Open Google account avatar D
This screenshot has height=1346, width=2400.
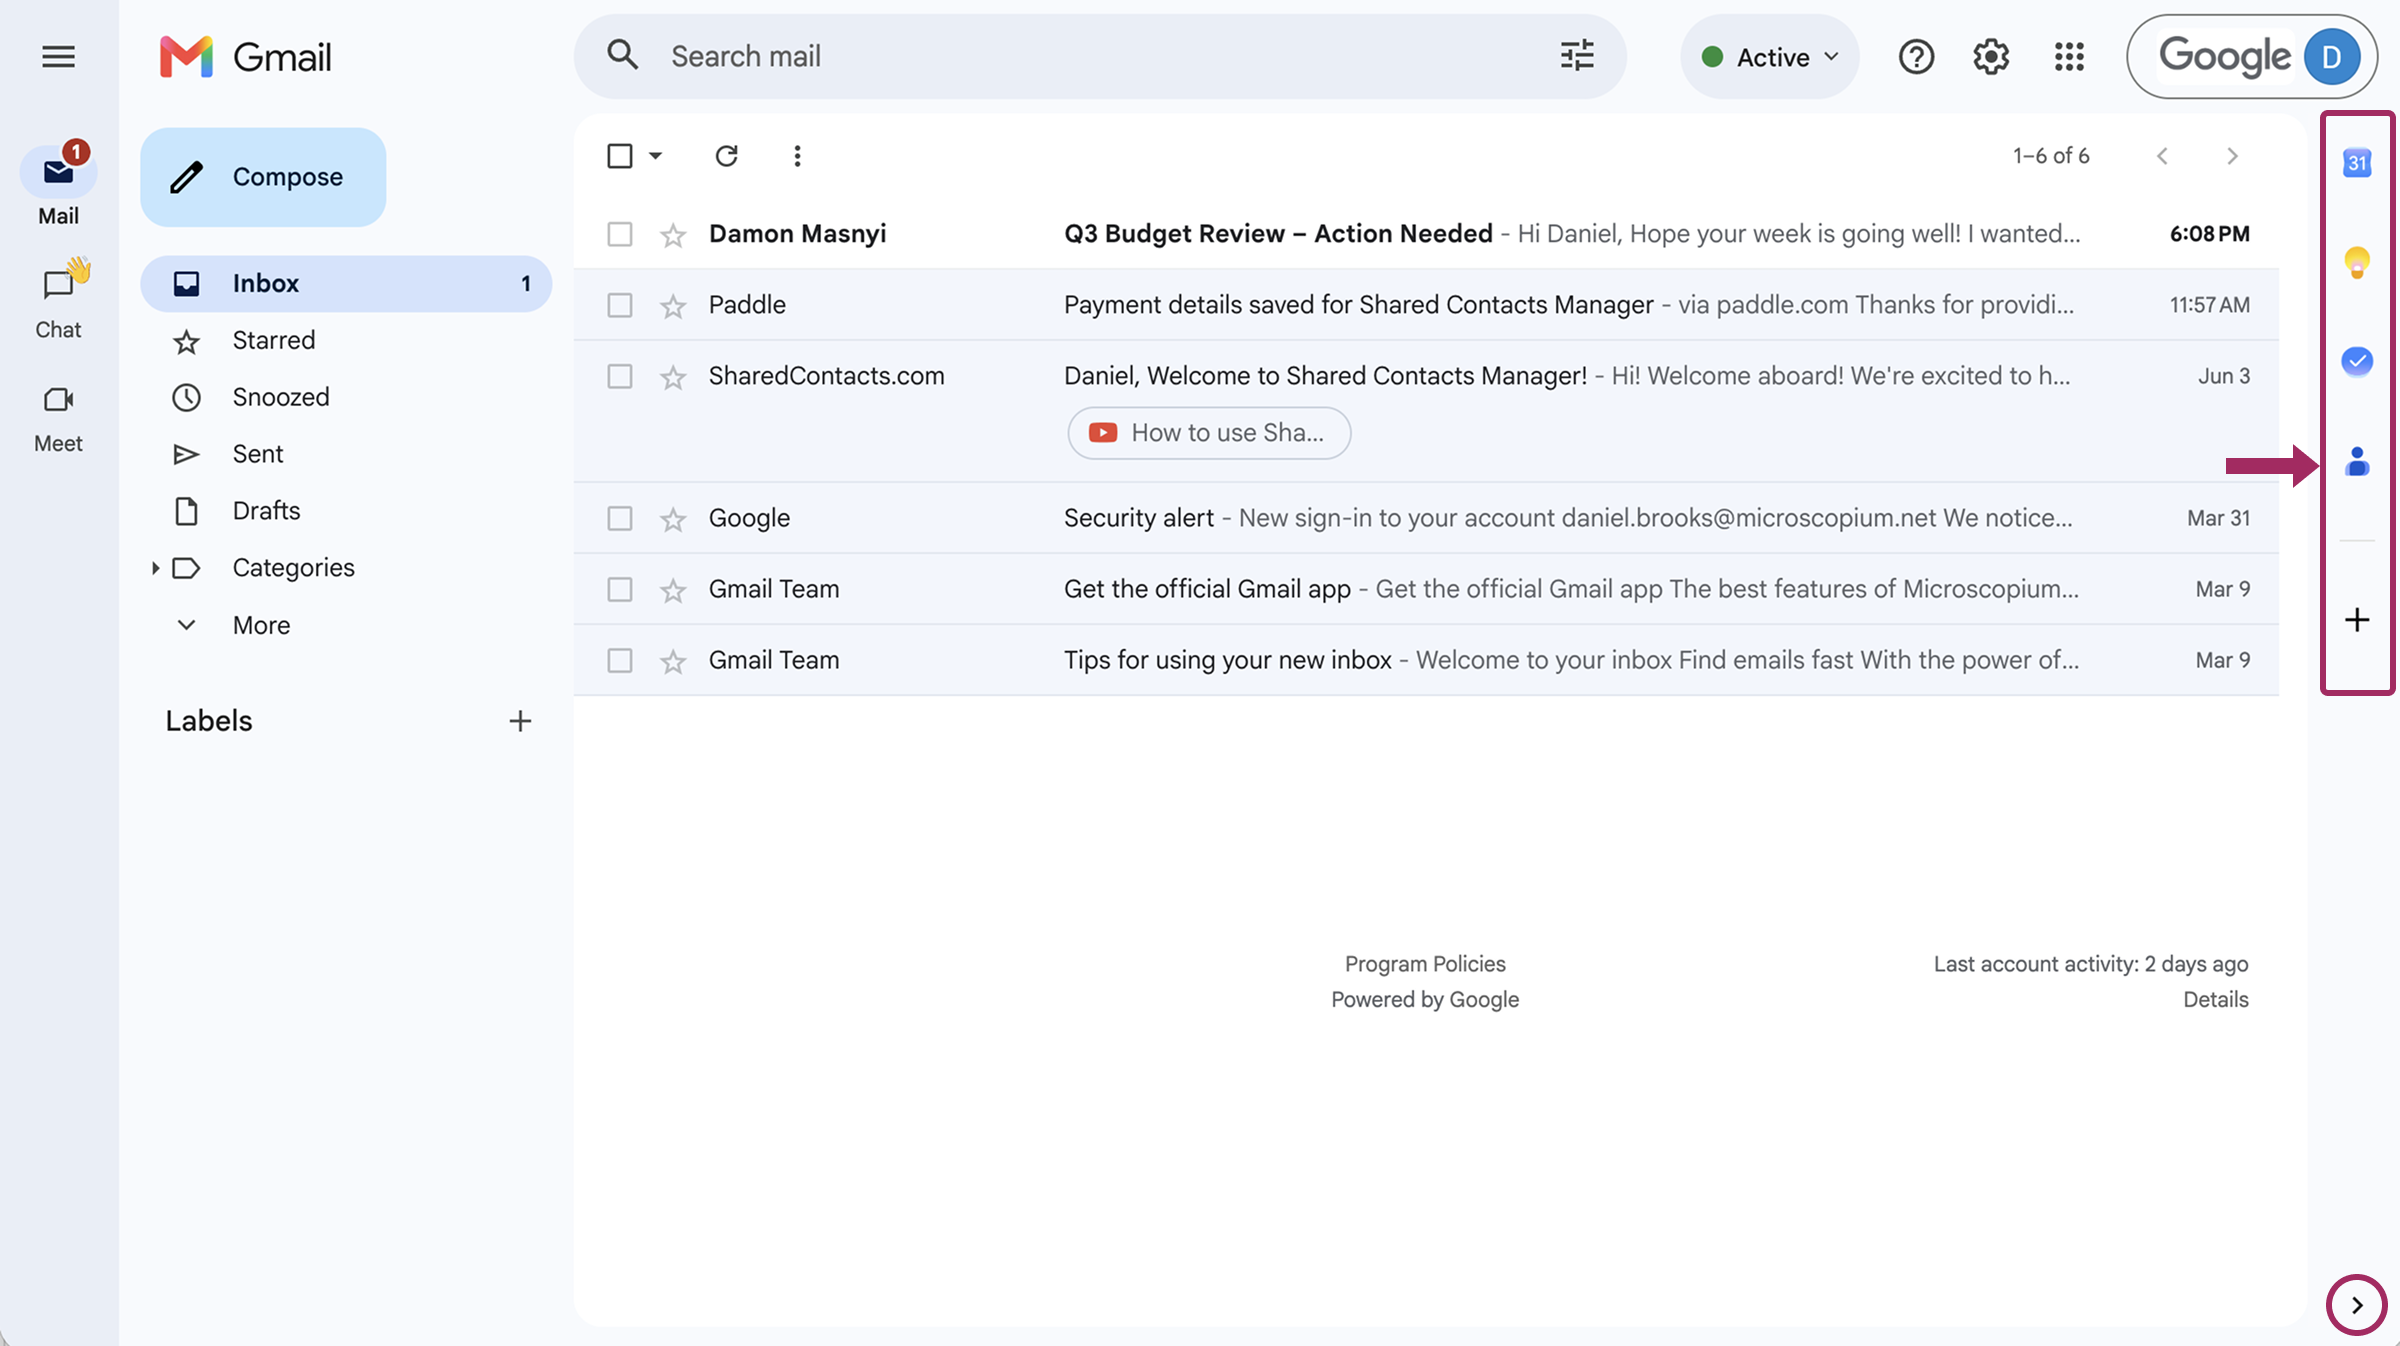click(x=2331, y=57)
